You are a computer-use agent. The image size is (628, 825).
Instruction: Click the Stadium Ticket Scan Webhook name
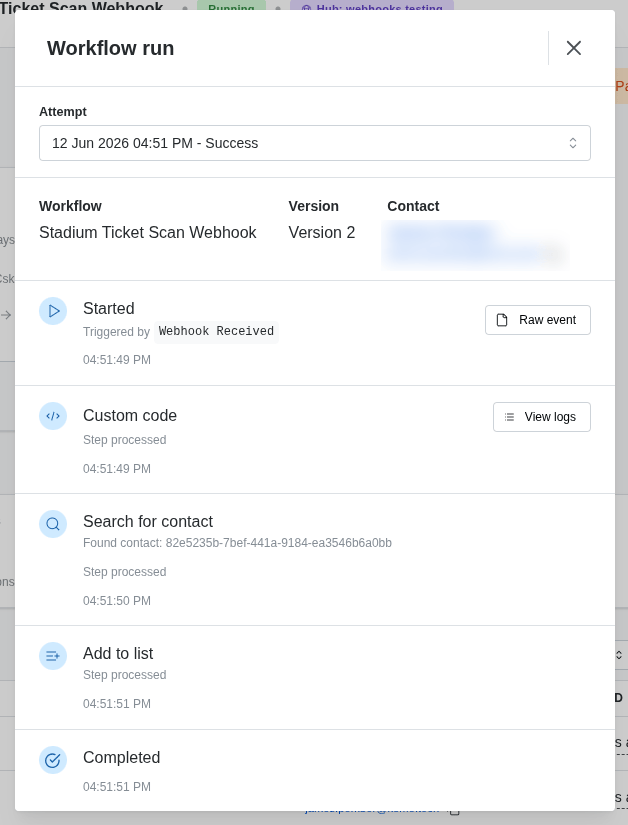pyautogui.click(x=148, y=233)
